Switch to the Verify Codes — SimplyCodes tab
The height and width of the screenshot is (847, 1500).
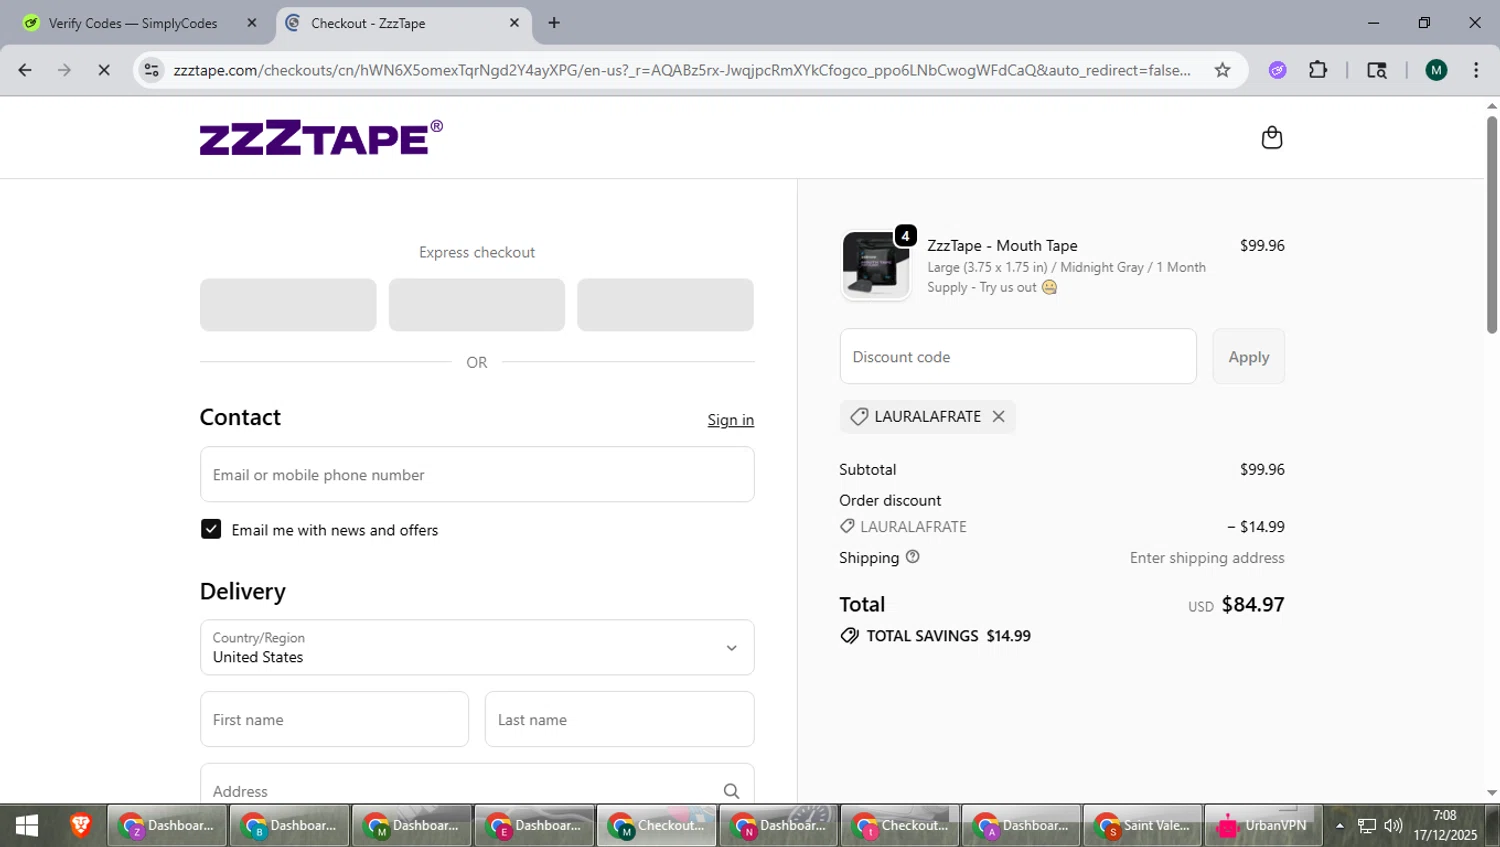pos(135,23)
